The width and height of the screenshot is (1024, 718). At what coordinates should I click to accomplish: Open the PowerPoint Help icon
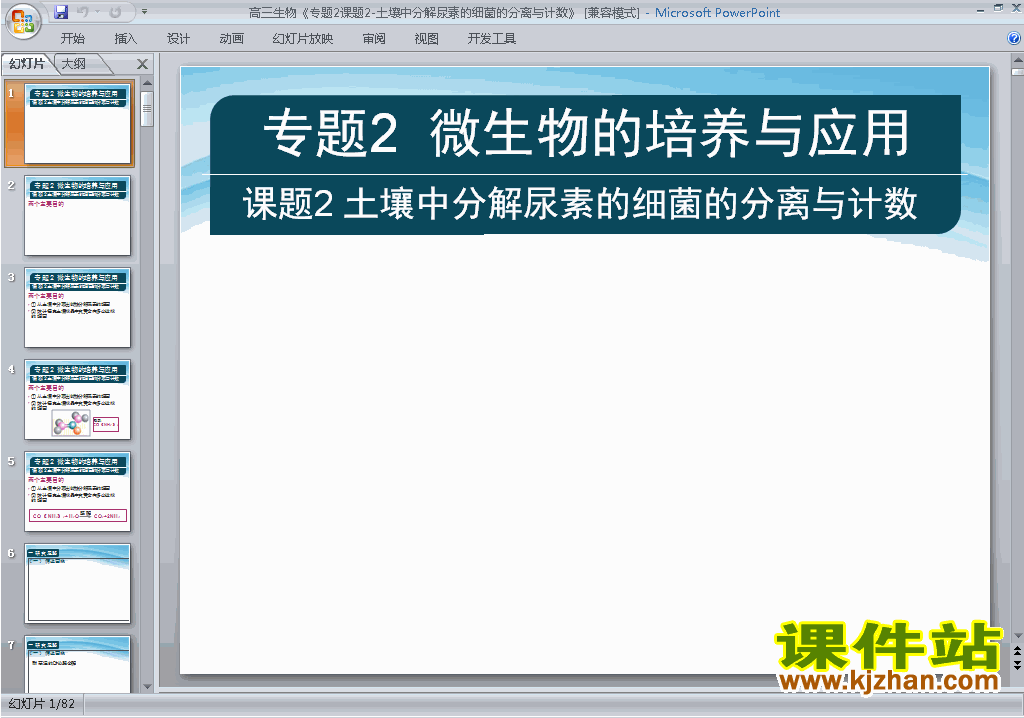pyautogui.click(x=1014, y=38)
